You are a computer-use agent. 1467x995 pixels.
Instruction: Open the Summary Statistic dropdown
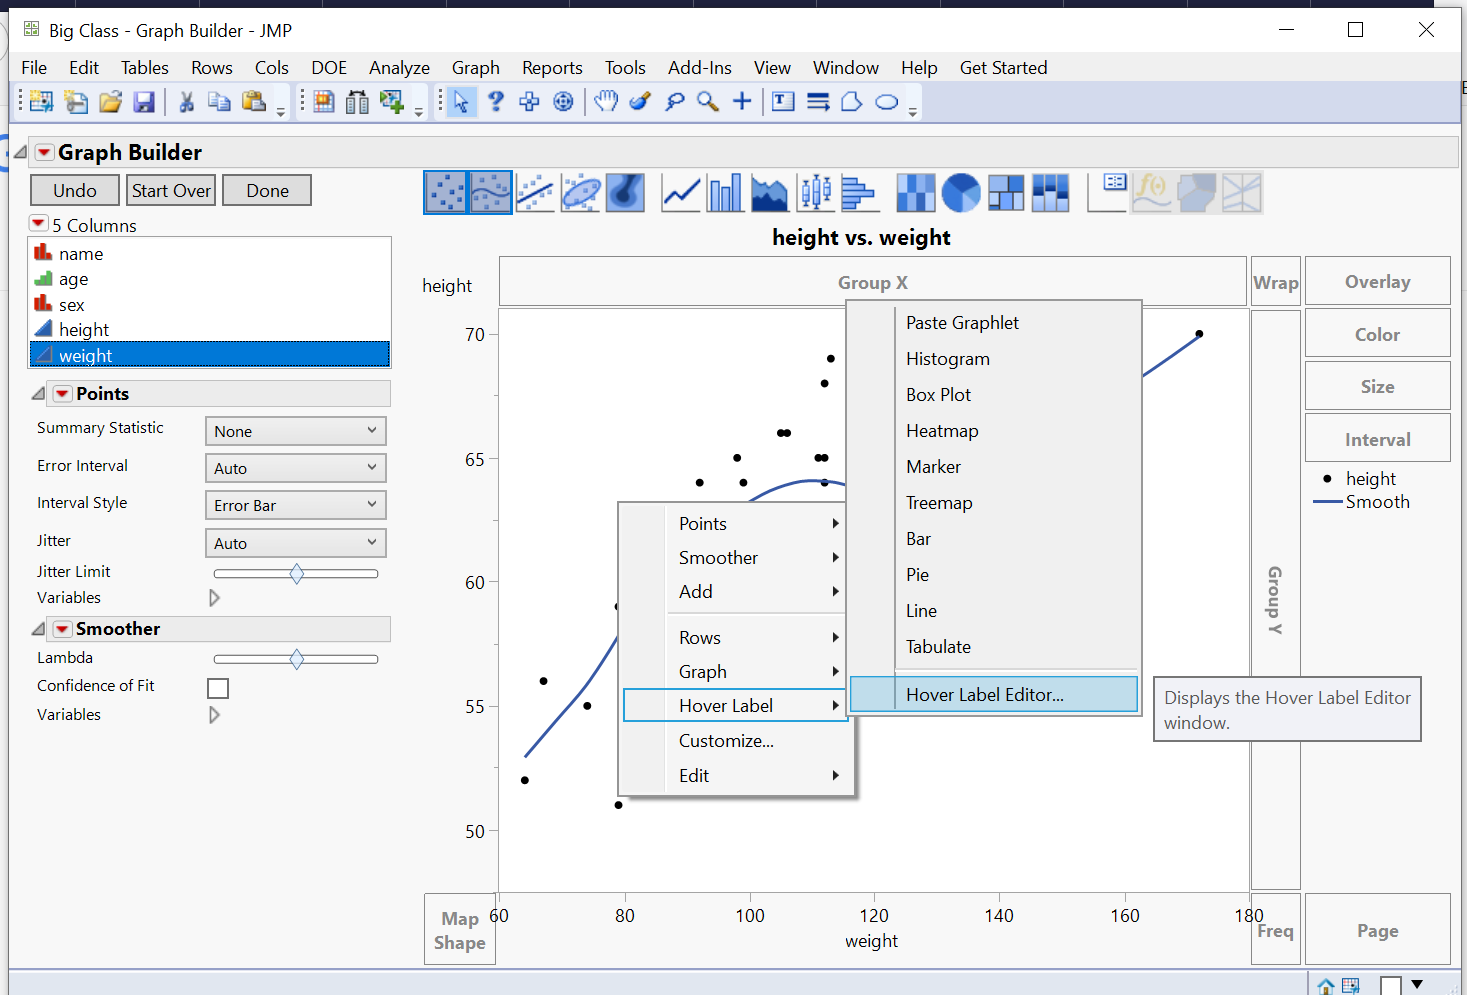tap(295, 430)
